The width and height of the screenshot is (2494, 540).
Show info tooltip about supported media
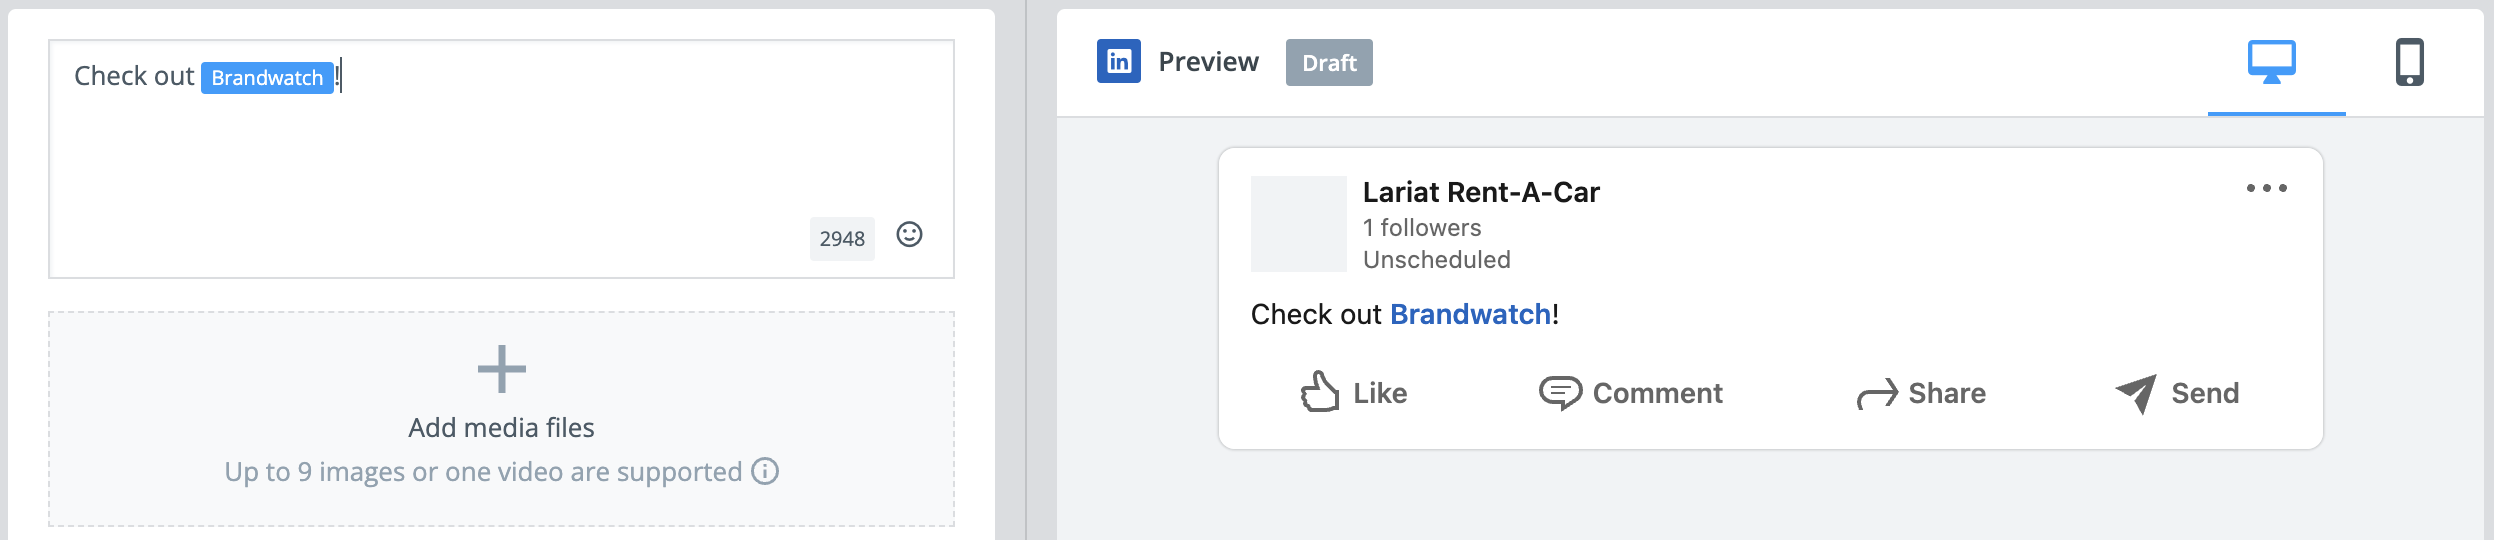pyautogui.click(x=765, y=471)
